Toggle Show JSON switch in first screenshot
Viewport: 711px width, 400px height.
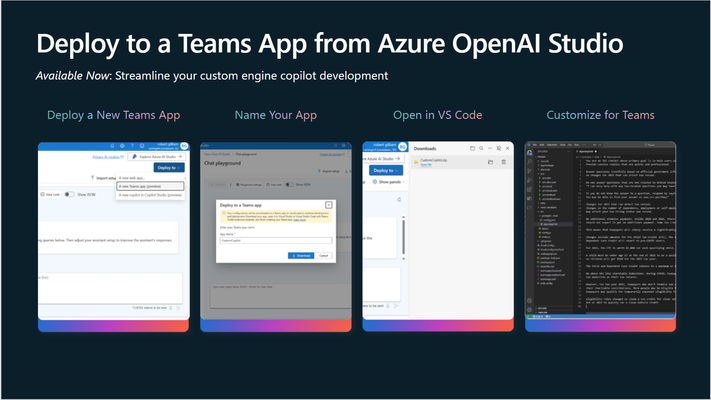pos(69,194)
